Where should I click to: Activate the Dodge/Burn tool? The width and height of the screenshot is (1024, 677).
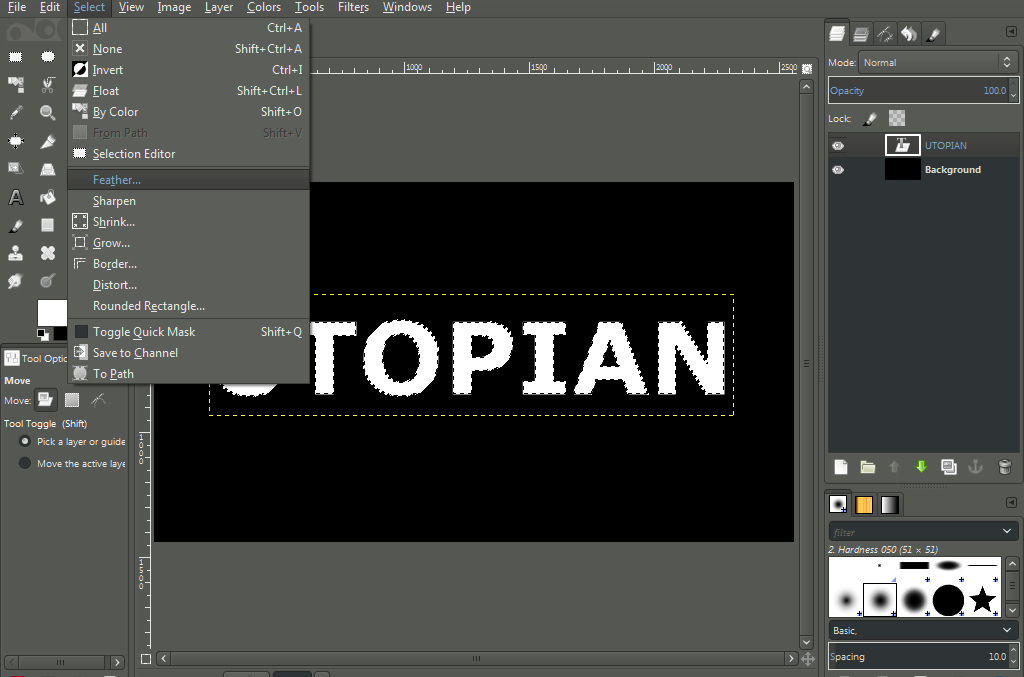click(48, 281)
